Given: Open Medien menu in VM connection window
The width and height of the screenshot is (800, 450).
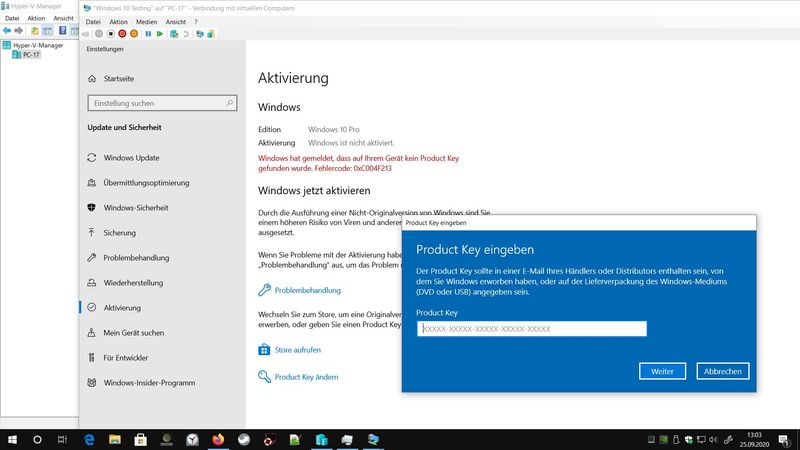Looking at the screenshot, I should [146, 22].
